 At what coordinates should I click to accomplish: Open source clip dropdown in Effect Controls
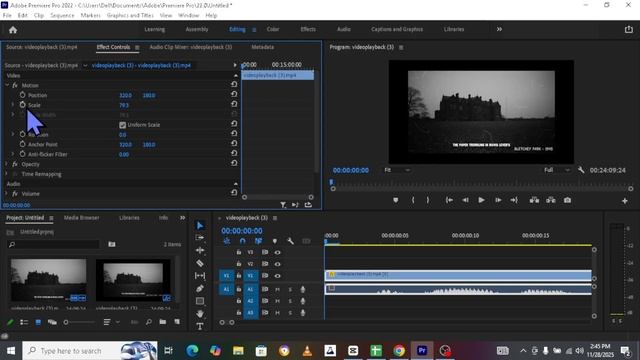pyautogui.click(x=85, y=65)
